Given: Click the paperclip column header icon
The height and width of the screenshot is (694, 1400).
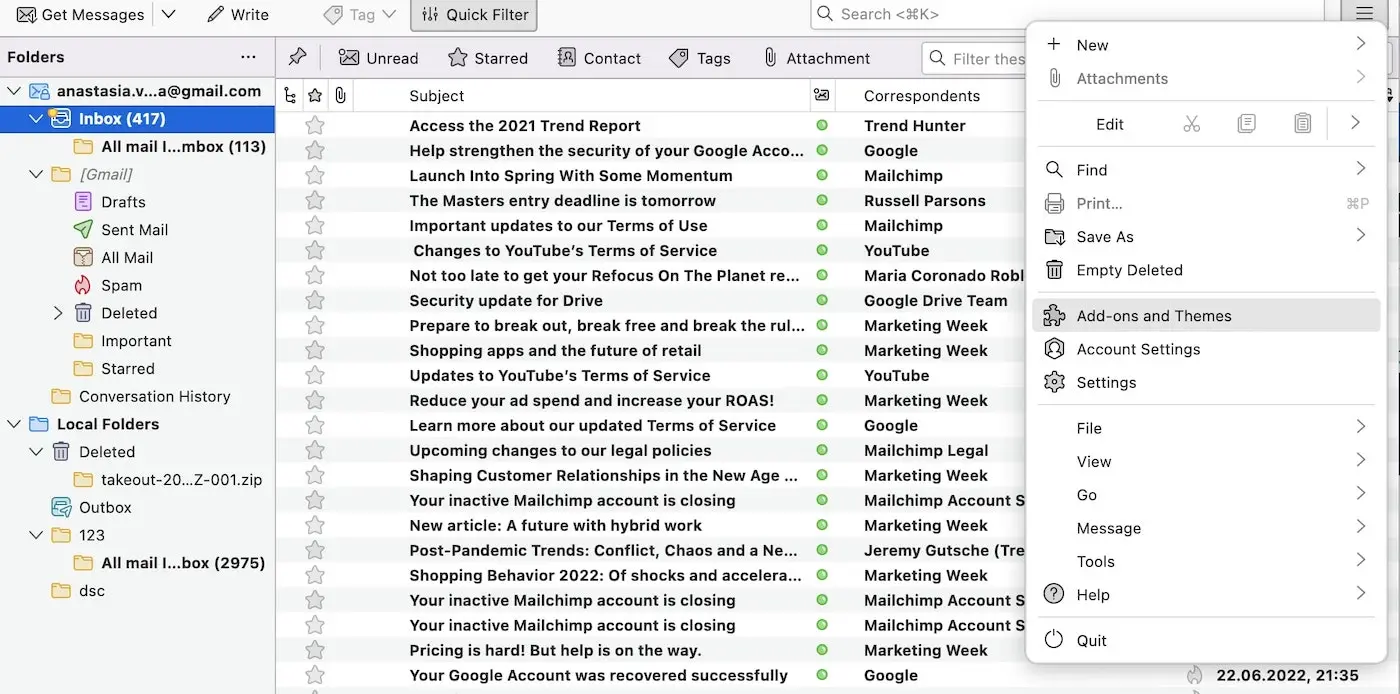Looking at the screenshot, I should click(339, 95).
